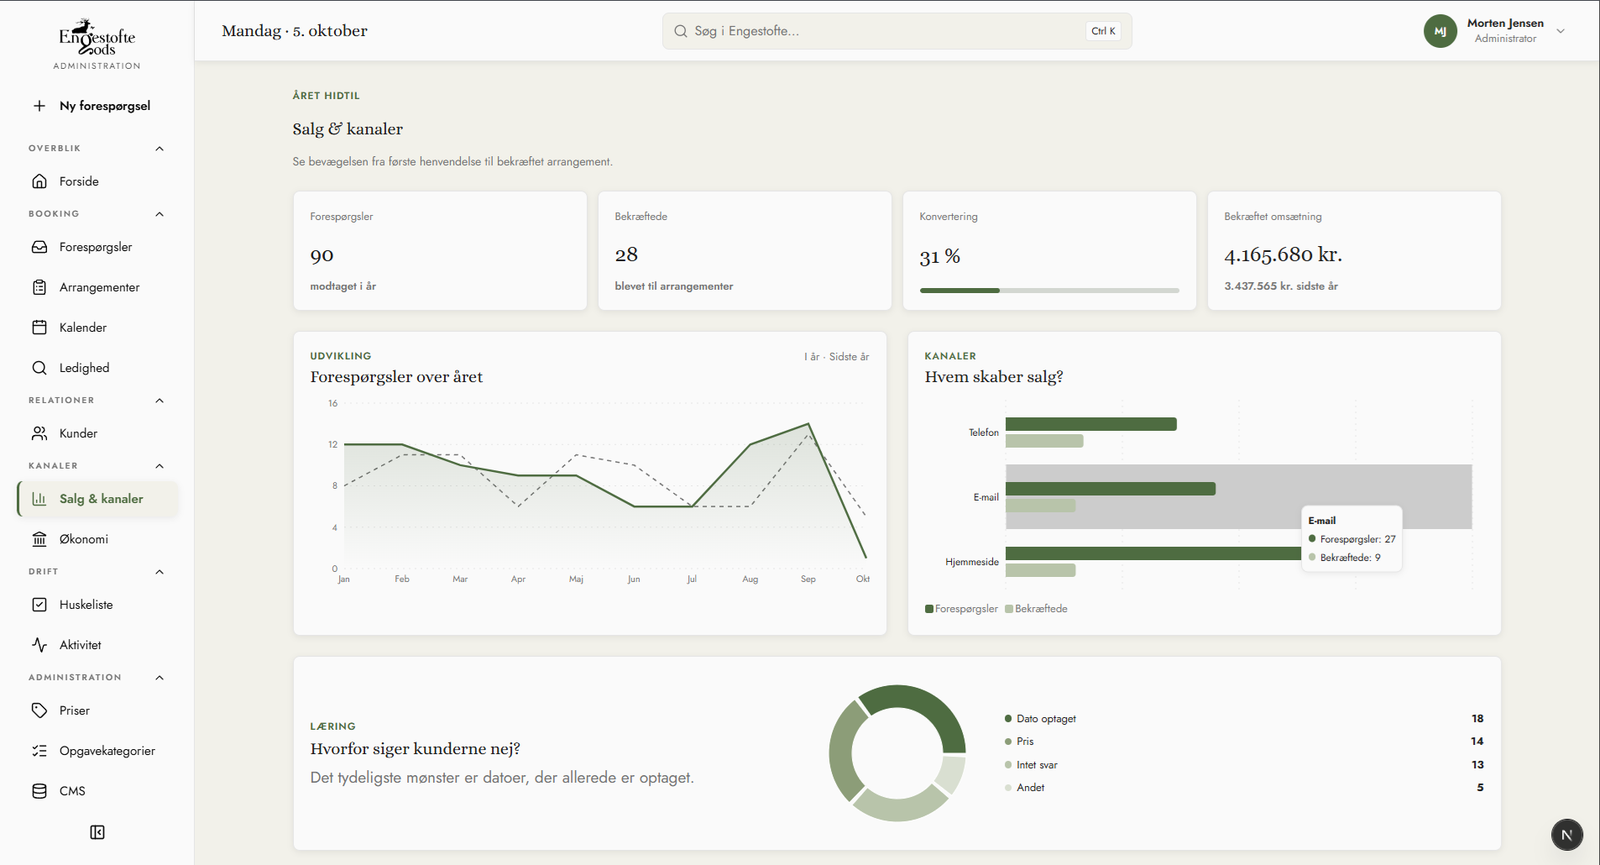The height and width of the screenshot is (865, 1600).
Task: Click the Intet svar legend row
Action: pyautogui.click(x=1244, y=765)
